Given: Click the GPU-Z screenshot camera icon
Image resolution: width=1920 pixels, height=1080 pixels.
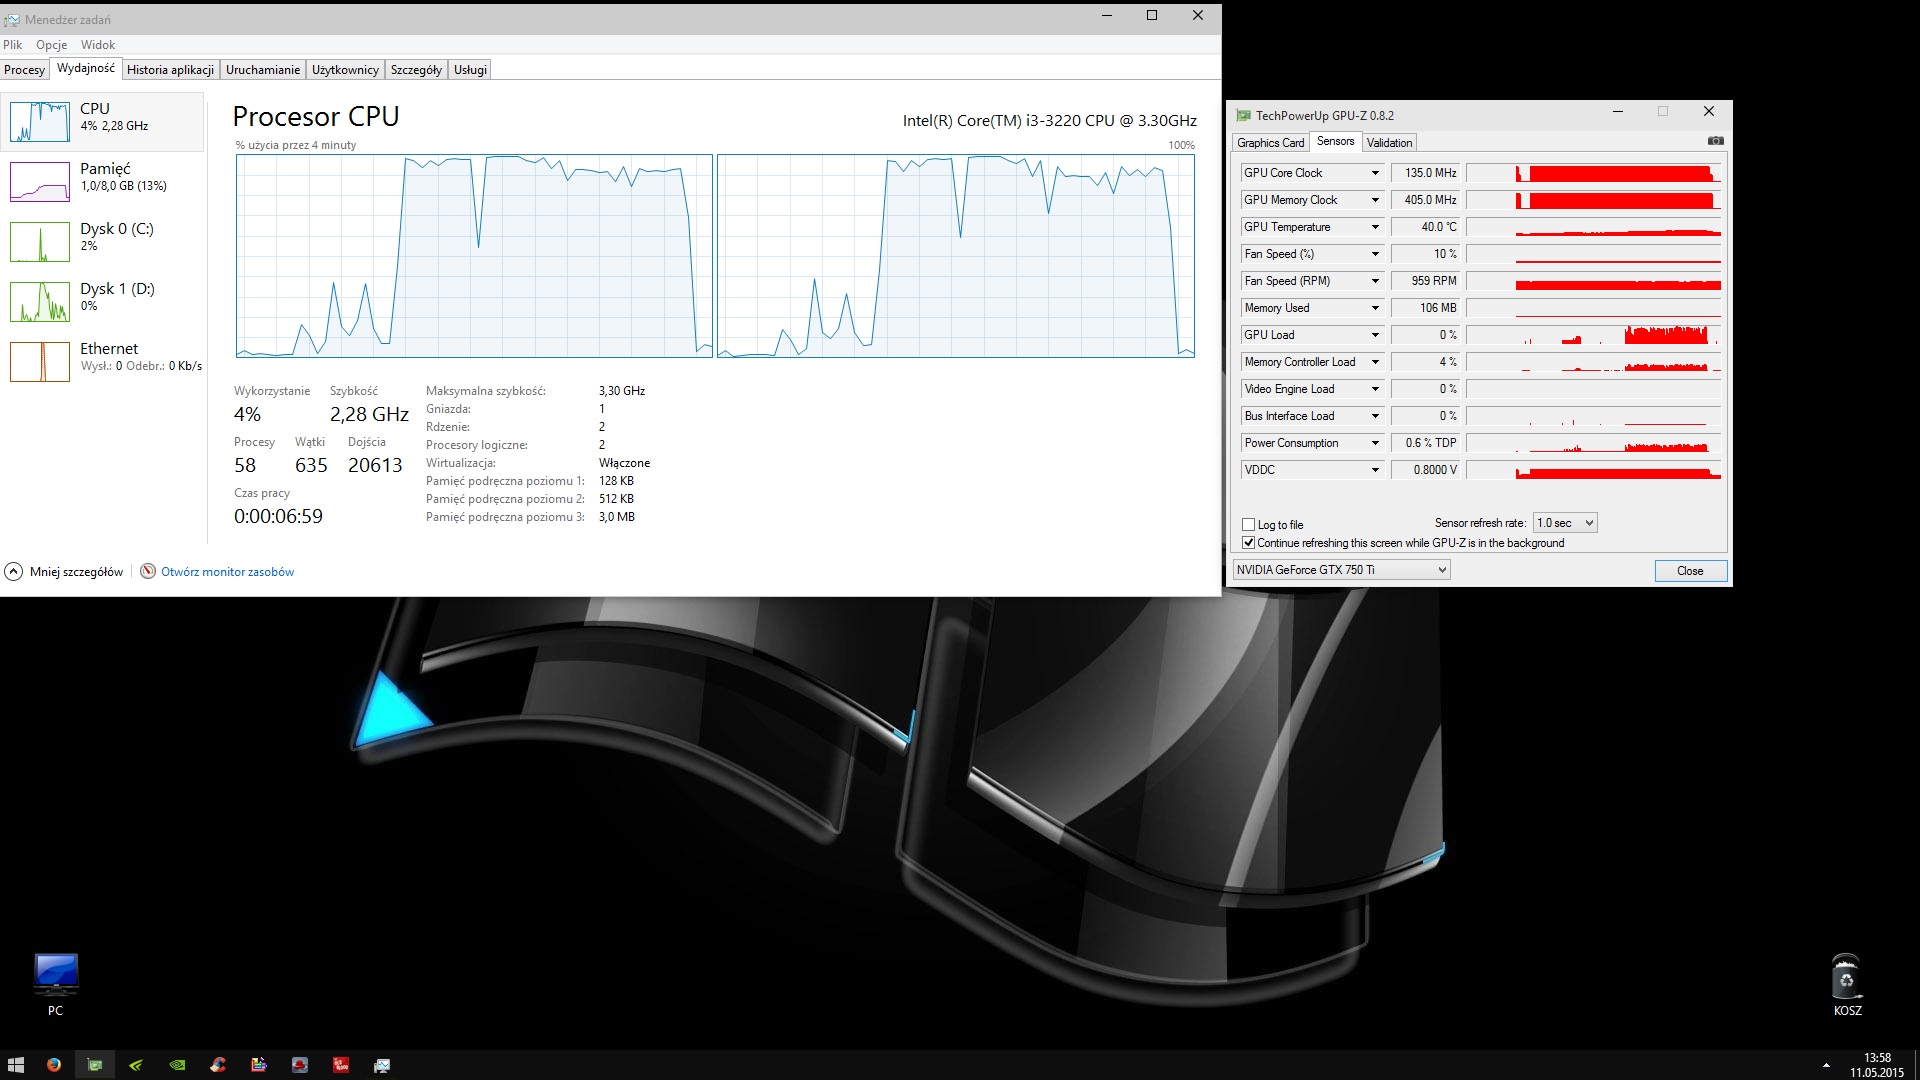Looking at the screenshot, I should pyautogui.click(x=1715, y=141).
